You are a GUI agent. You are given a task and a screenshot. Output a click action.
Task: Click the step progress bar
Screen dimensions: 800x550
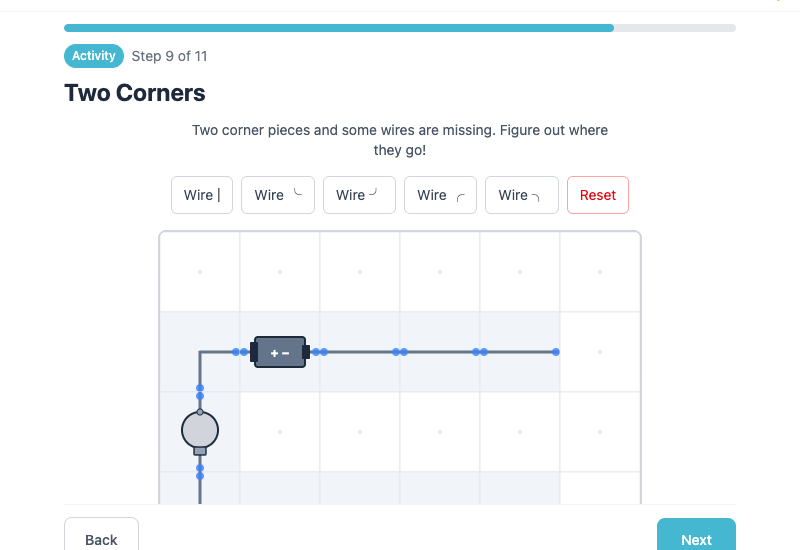400,28
